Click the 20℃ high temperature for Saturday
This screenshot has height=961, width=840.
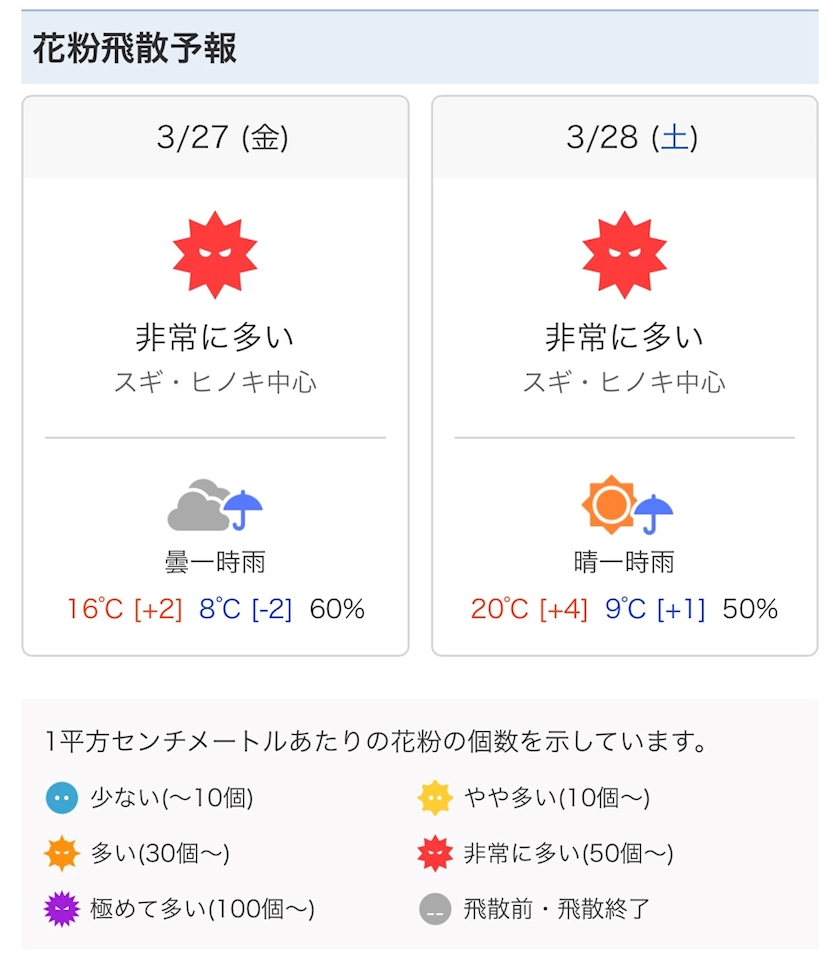pos(500,608)
